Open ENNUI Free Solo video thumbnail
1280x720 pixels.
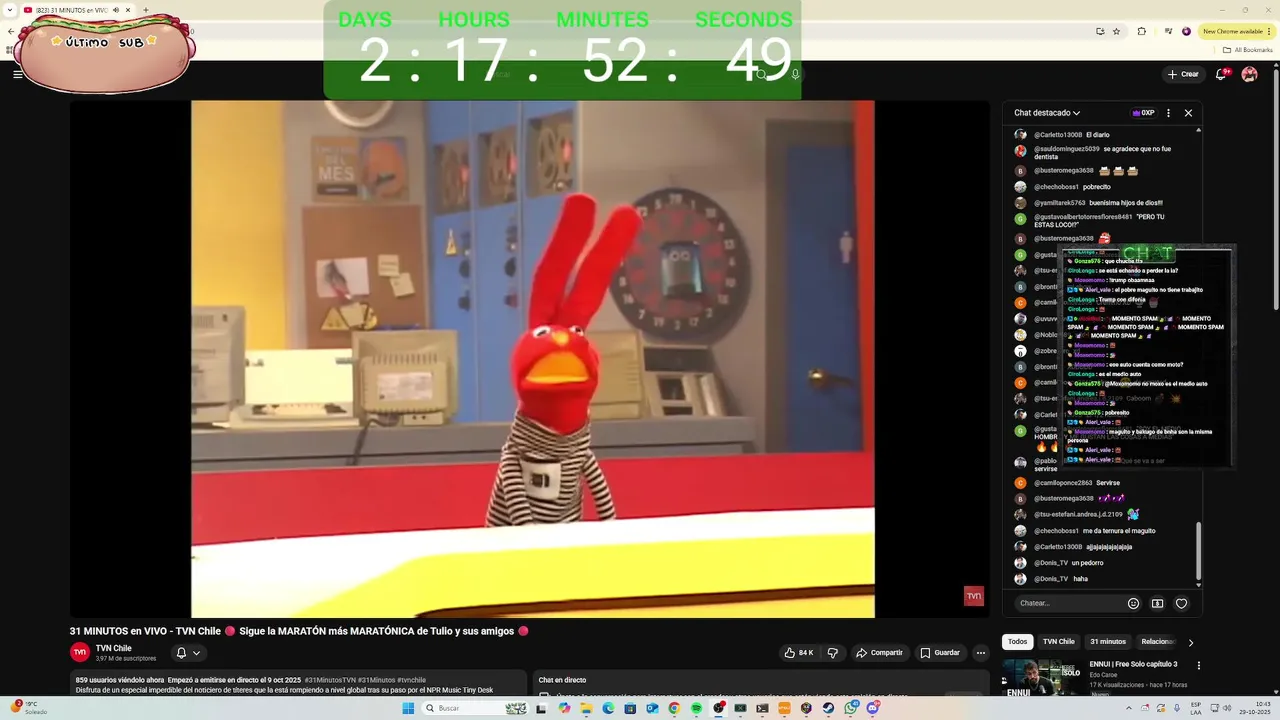click(x=1042, y=678)
